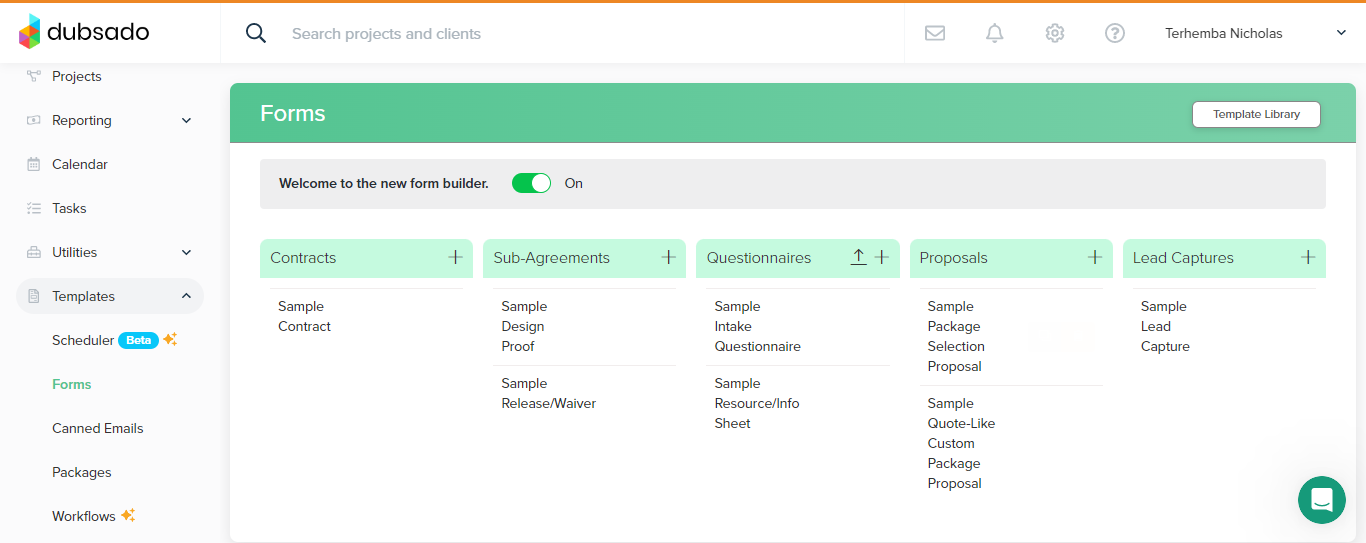This screenshot has width=1366, height=543.
Task: Open Workflows in the sidebar
Action: pos(84,516)
